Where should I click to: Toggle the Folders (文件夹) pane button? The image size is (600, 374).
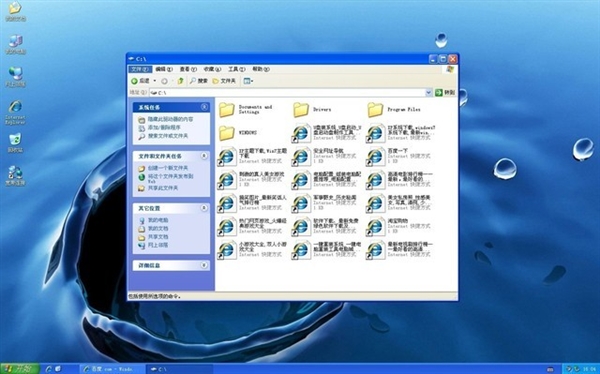[x=224, y=81]
